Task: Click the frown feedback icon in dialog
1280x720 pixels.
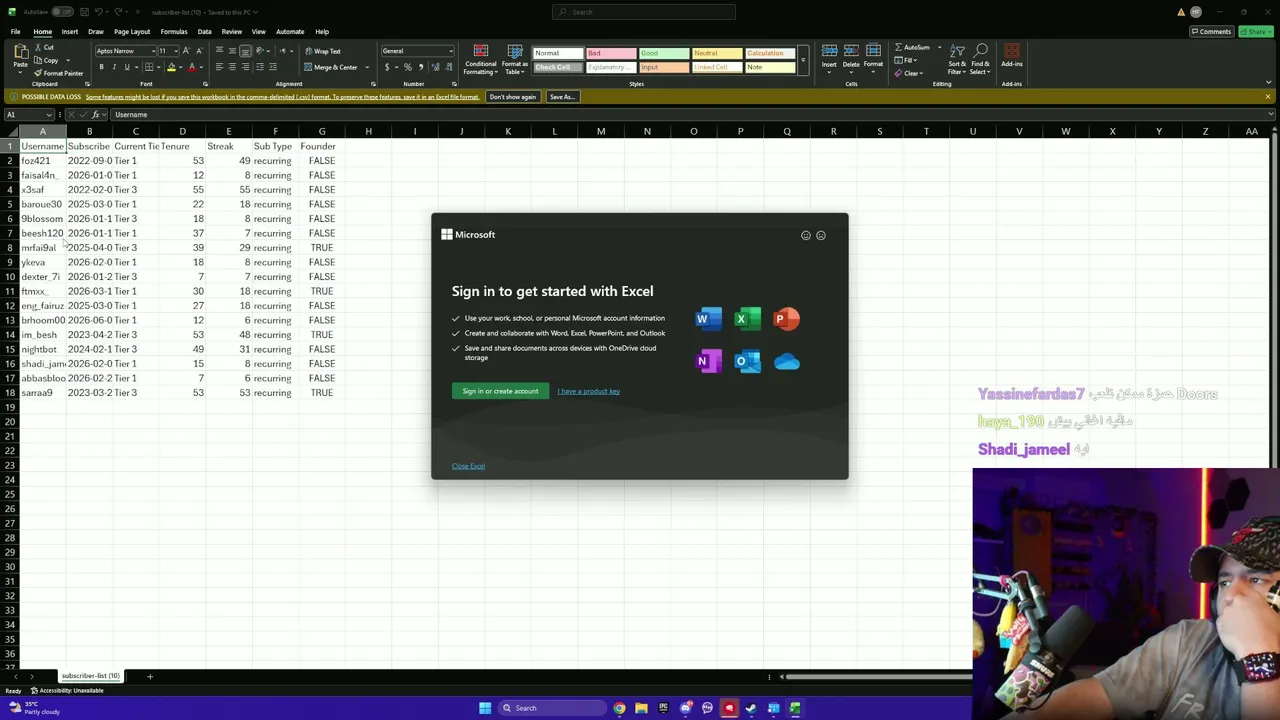Action: [x=821, y=235]
